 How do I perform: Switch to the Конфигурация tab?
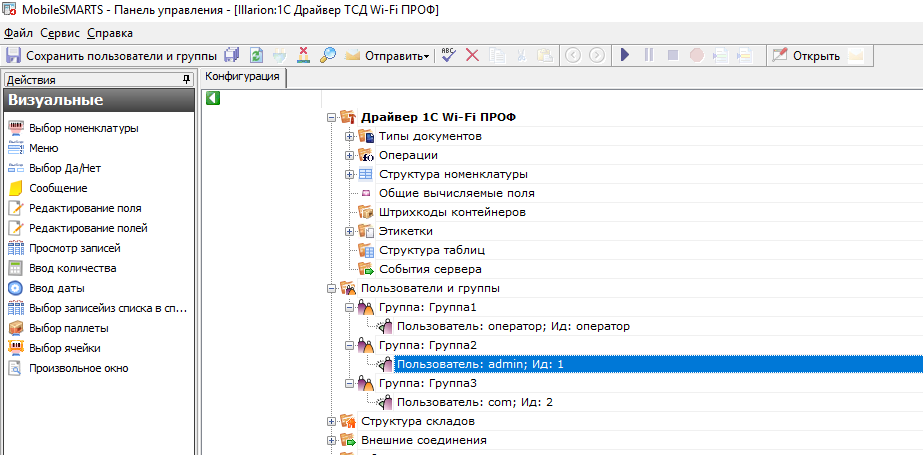[x=242, y=77]
